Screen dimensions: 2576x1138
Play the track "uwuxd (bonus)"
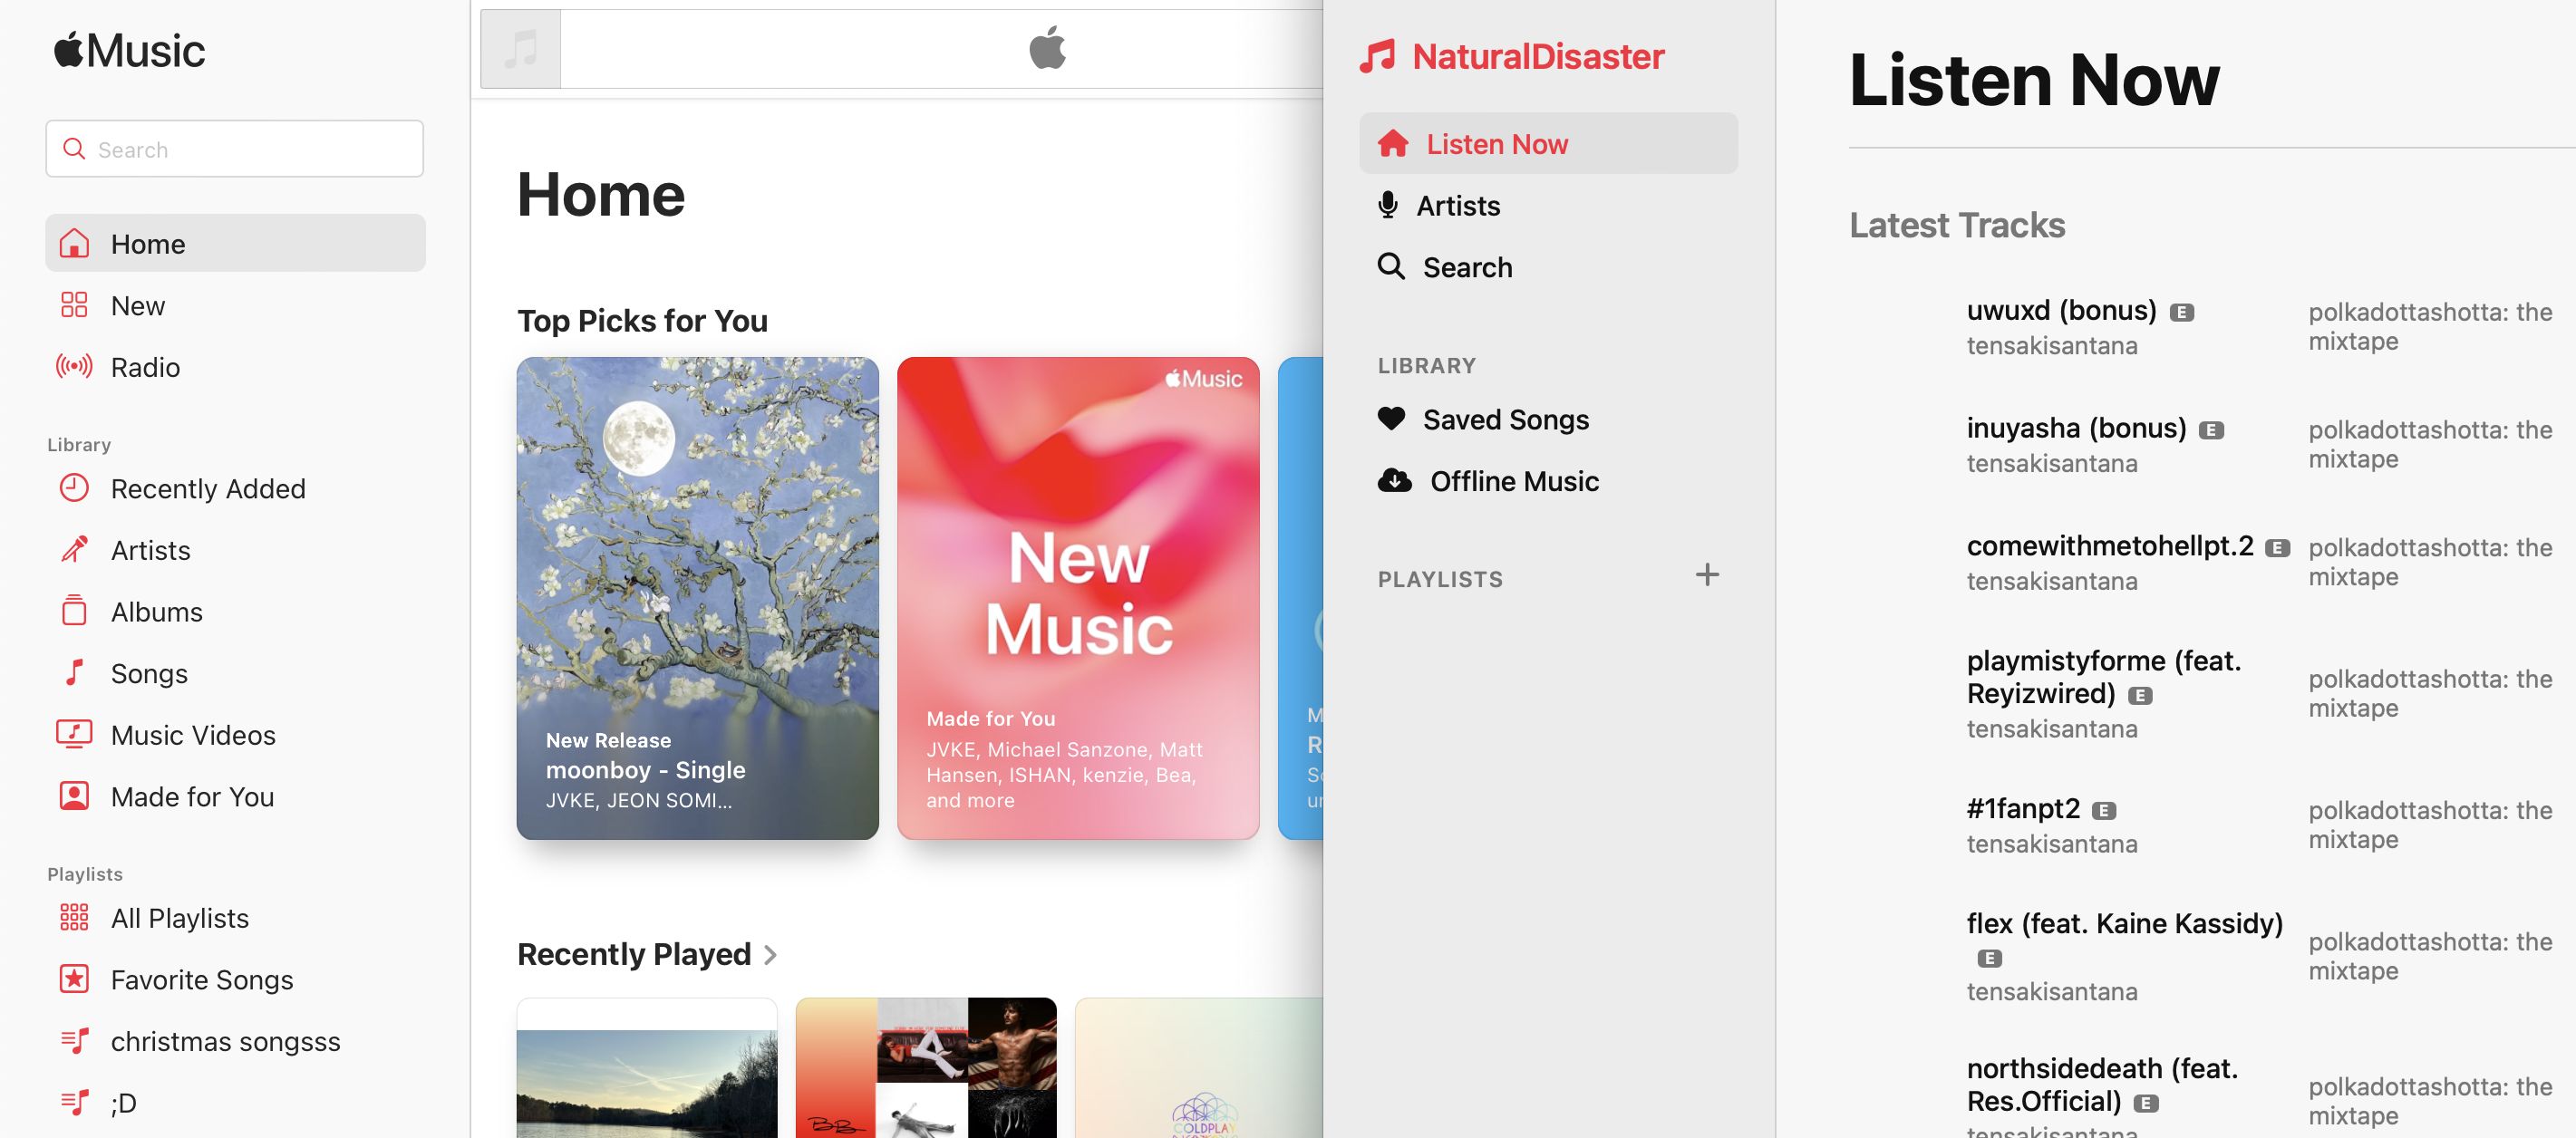pyautogui.click(x=2061, y=311)
